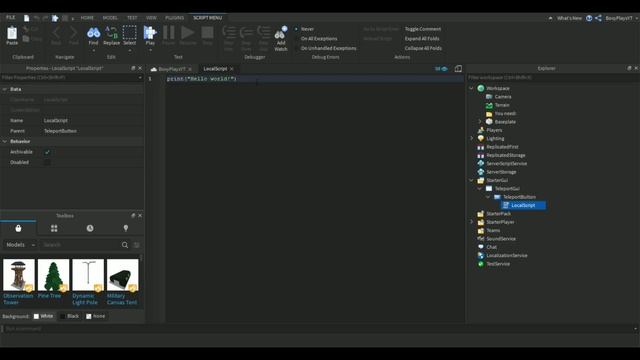Viewport: 640px width, 360px height.
Task: Click the command bar input
Action: point(318,329)
